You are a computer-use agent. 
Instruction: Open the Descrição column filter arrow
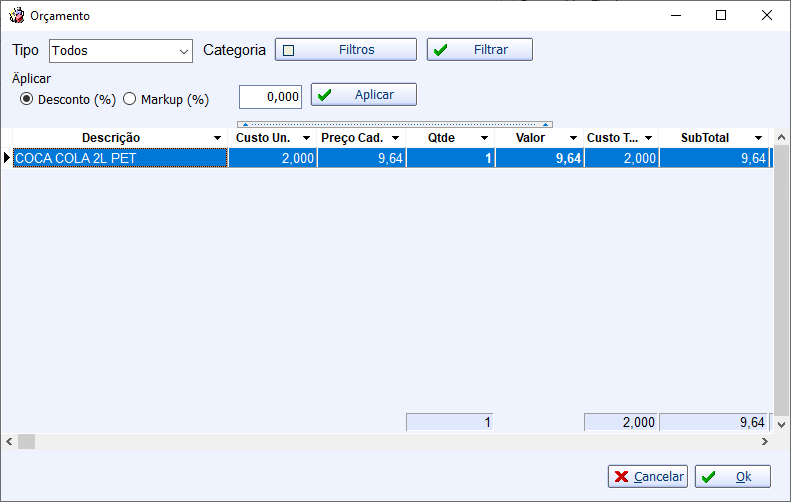(218, 138)
